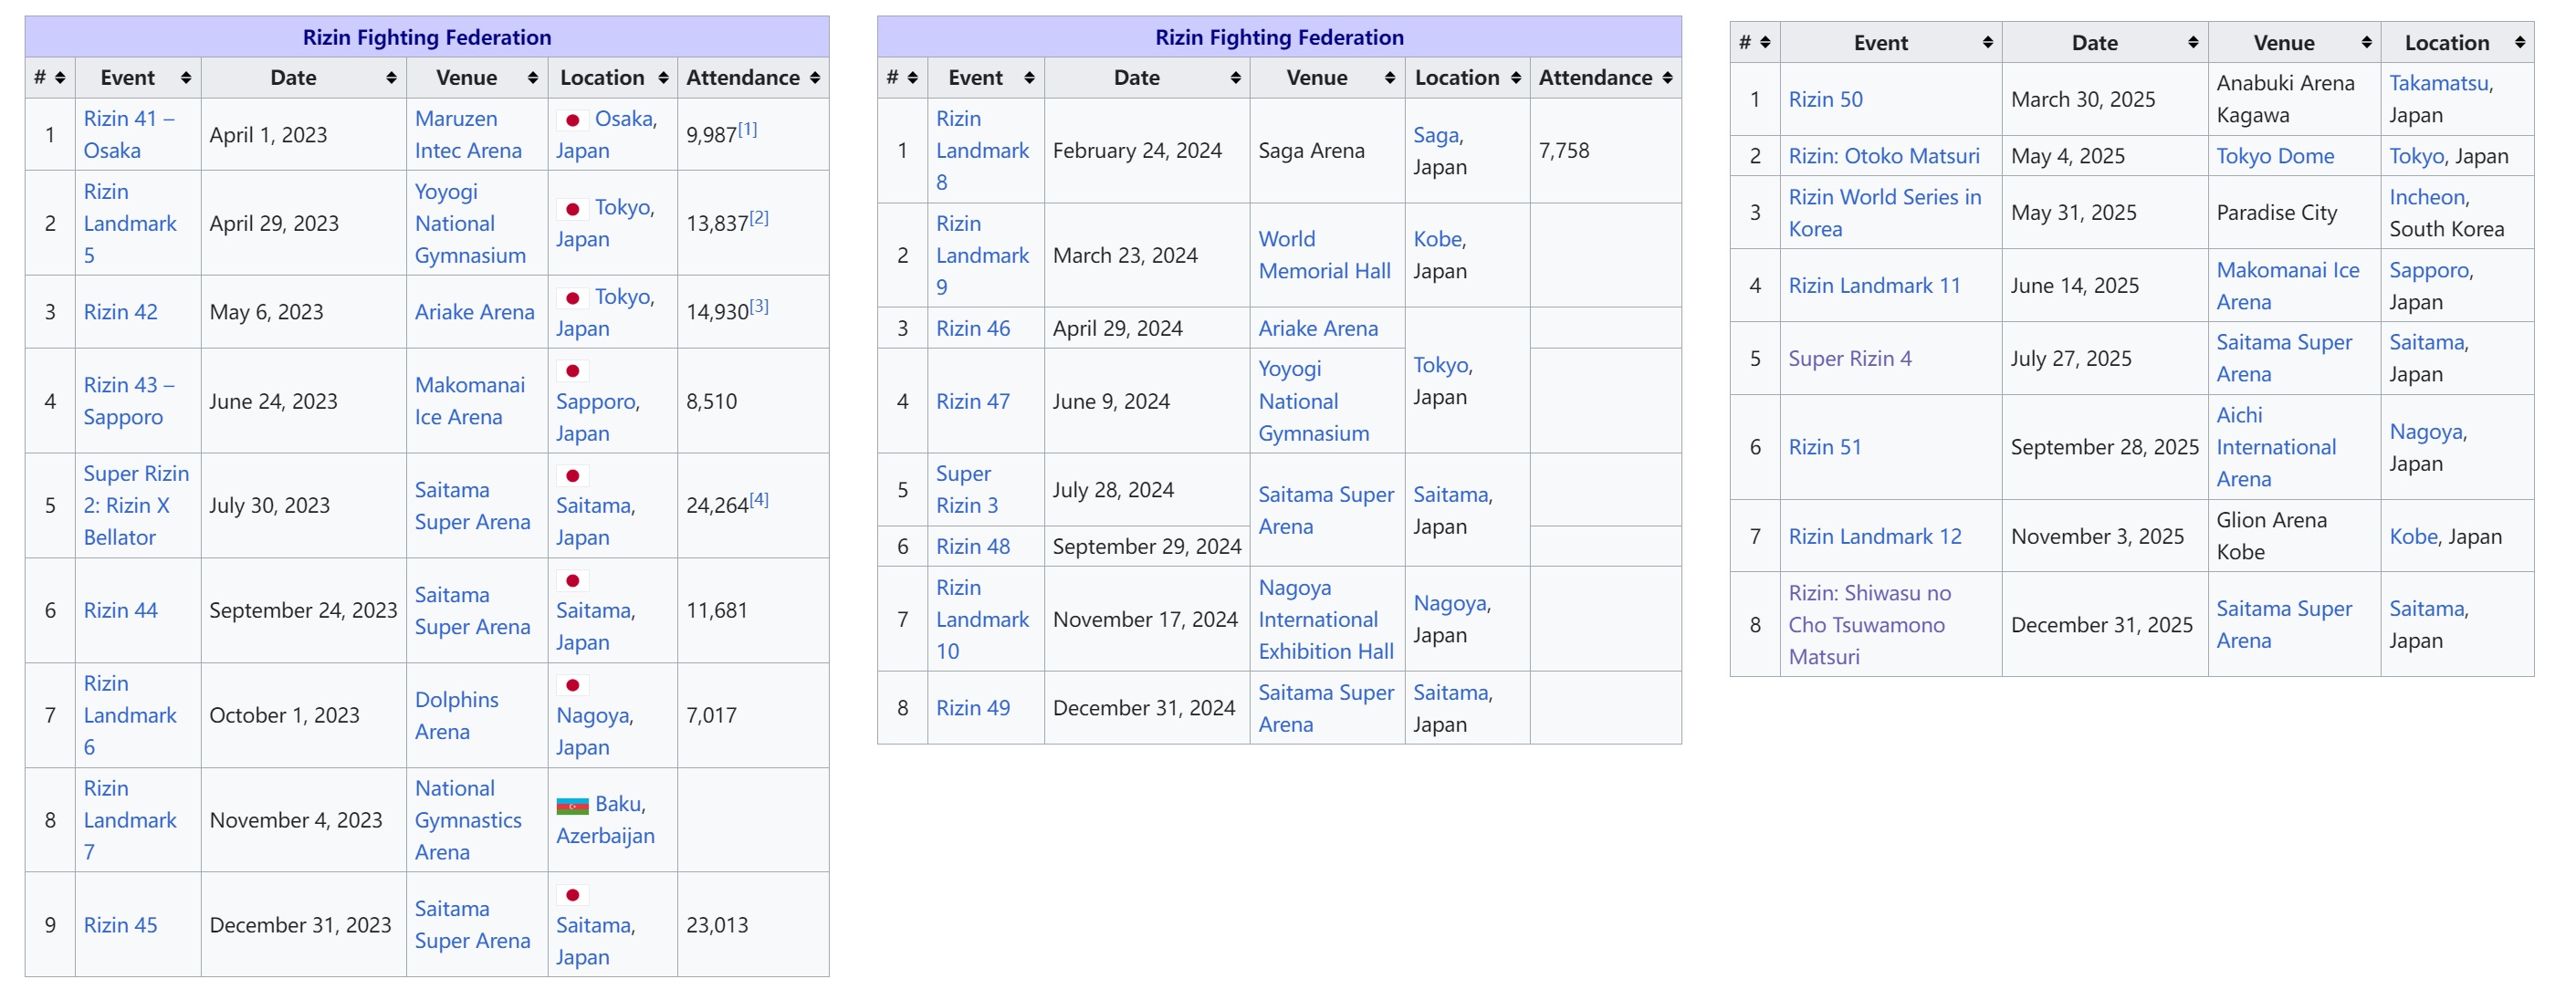Open the Rizin 45 event link
This screenshot has width=2576, height=1000.
(120, 925)
